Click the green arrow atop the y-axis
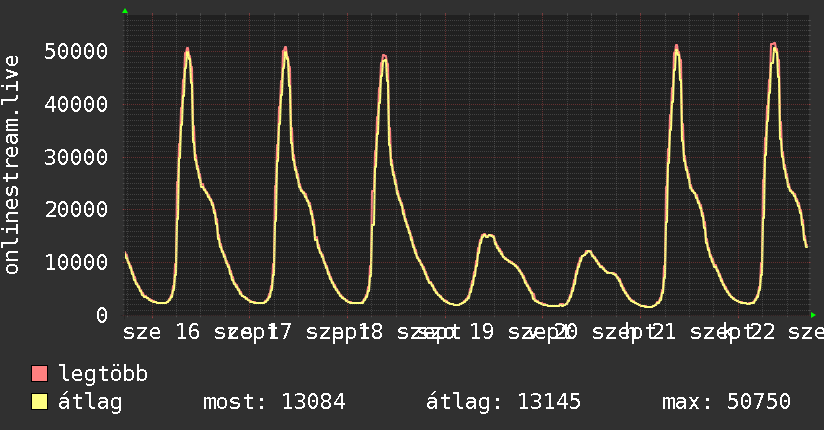824x430 pixels. pos(125,11)
